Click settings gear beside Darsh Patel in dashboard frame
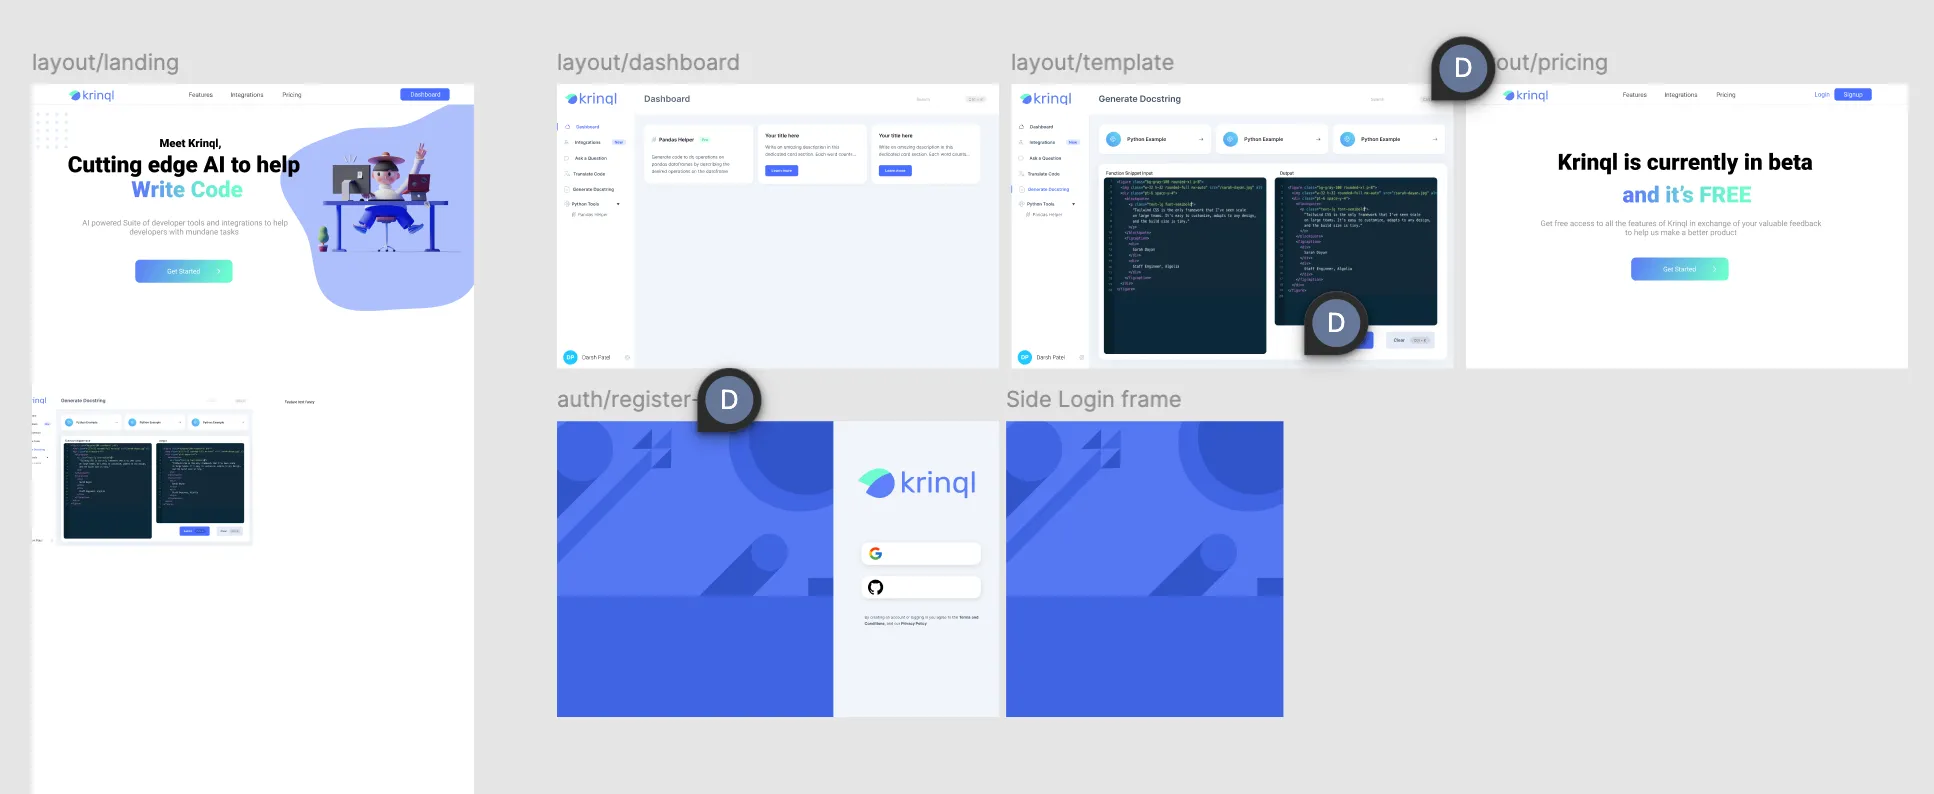The height and width of the screenshot is (794, 1934). [627, 357]
